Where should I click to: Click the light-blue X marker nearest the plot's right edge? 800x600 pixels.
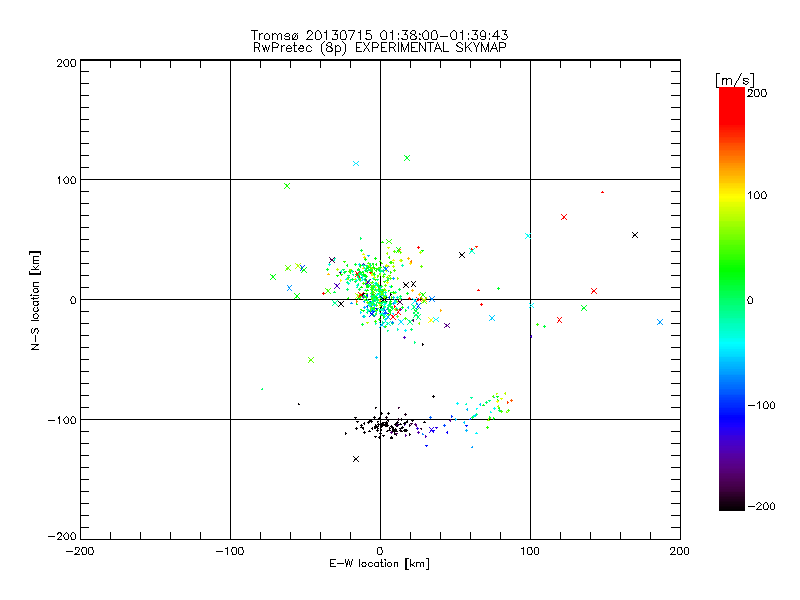pos(660,322)
